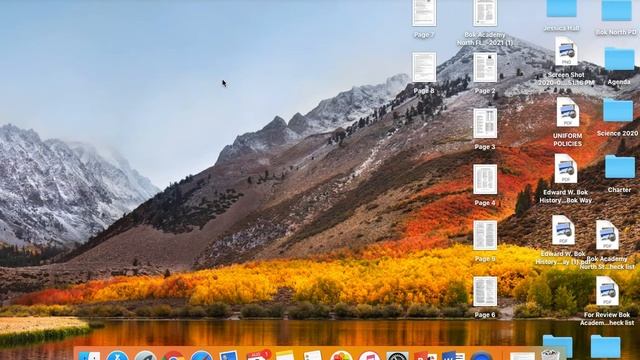640x360 pixels.
Task: Select the Page 3 document icon
Action: click(x=485, y=123)
